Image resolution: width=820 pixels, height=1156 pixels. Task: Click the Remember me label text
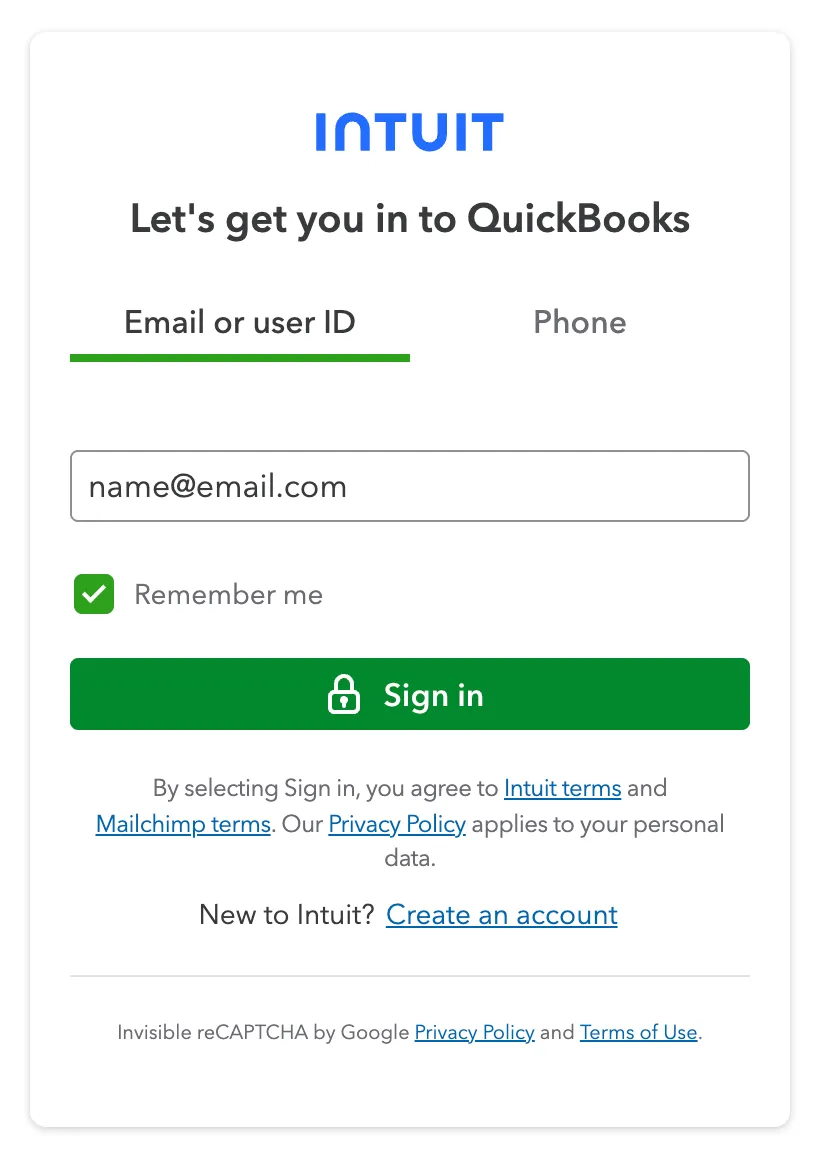coord(229,594)
